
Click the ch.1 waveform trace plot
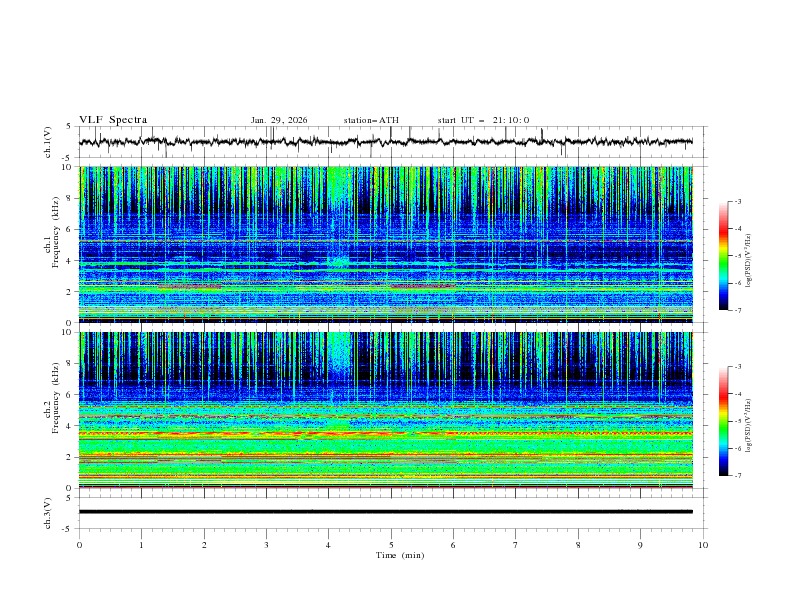click(386, 142)
